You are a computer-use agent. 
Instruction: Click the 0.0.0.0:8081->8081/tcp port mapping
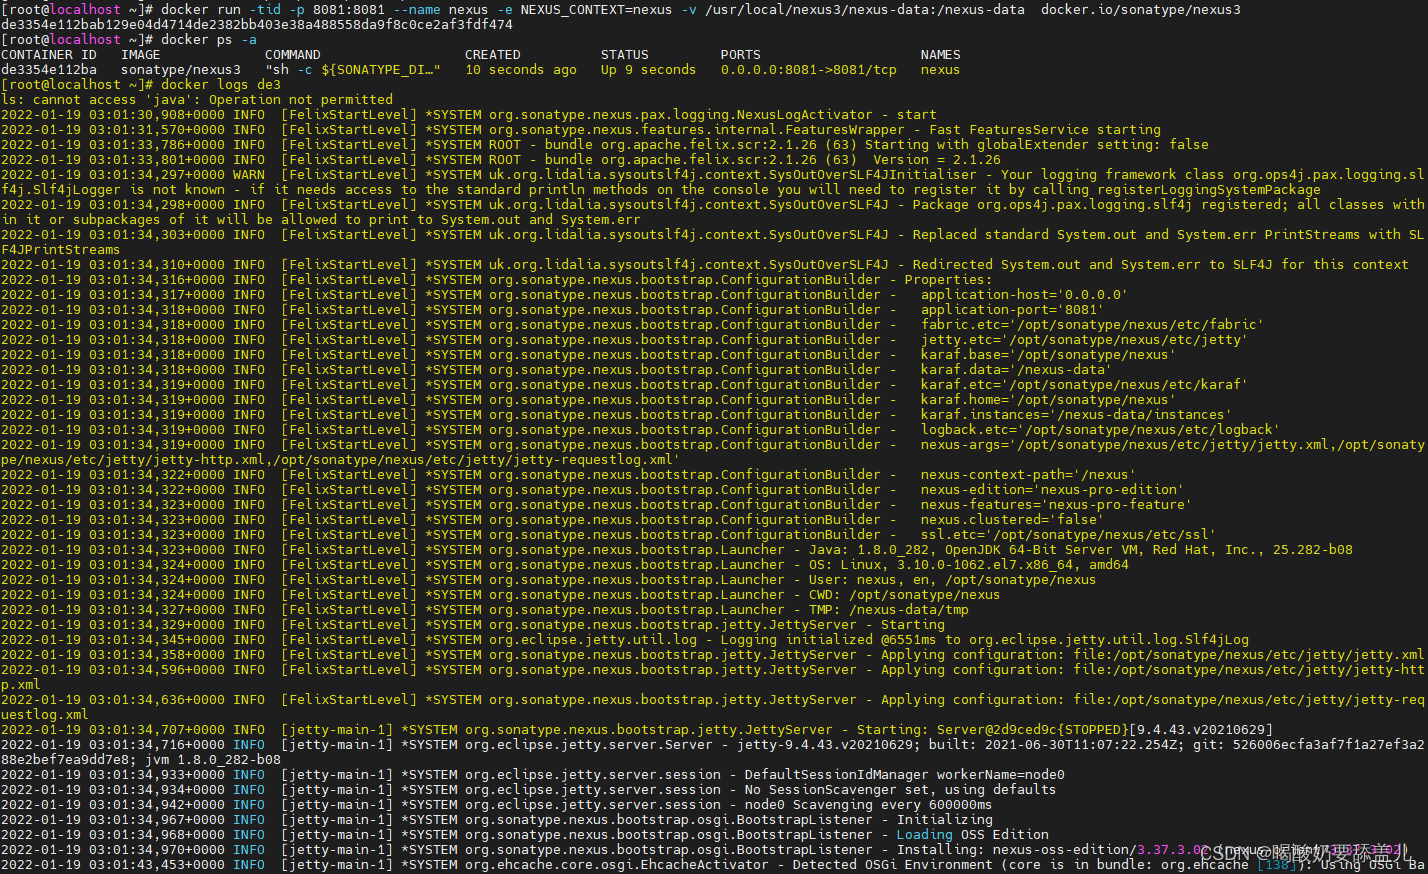tap(809, 70)
